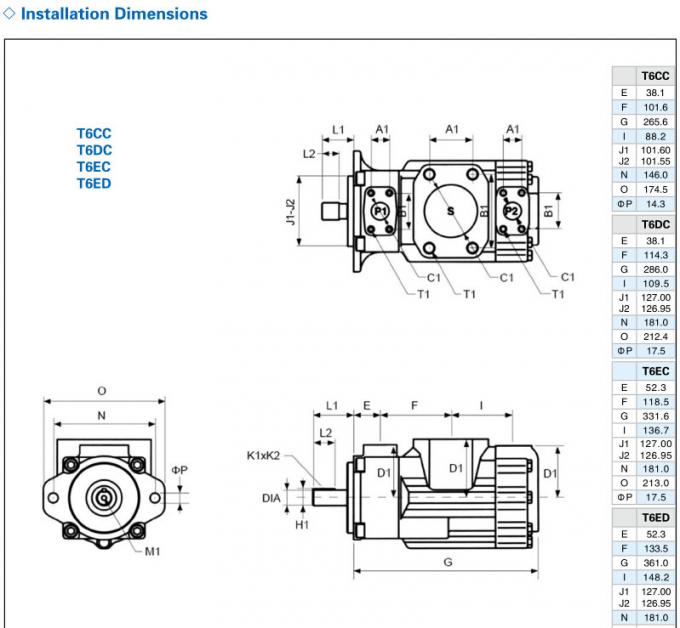The height and width of the screenshot is (628, 680).
Task: Click the 101.6 value in T6CC table
Action: coord(655,108)
